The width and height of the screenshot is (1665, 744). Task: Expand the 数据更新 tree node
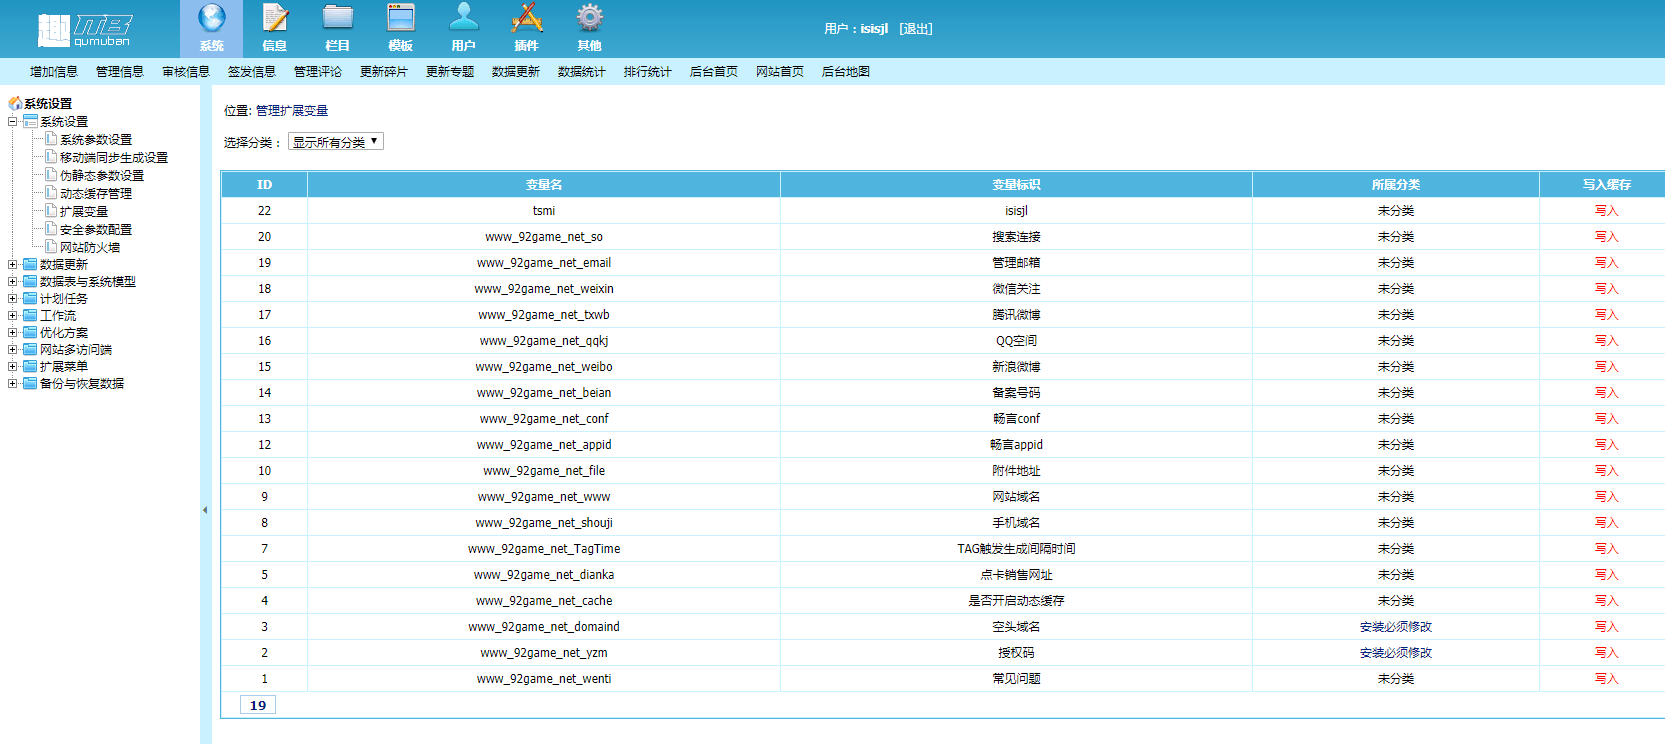tap(13, 265)
